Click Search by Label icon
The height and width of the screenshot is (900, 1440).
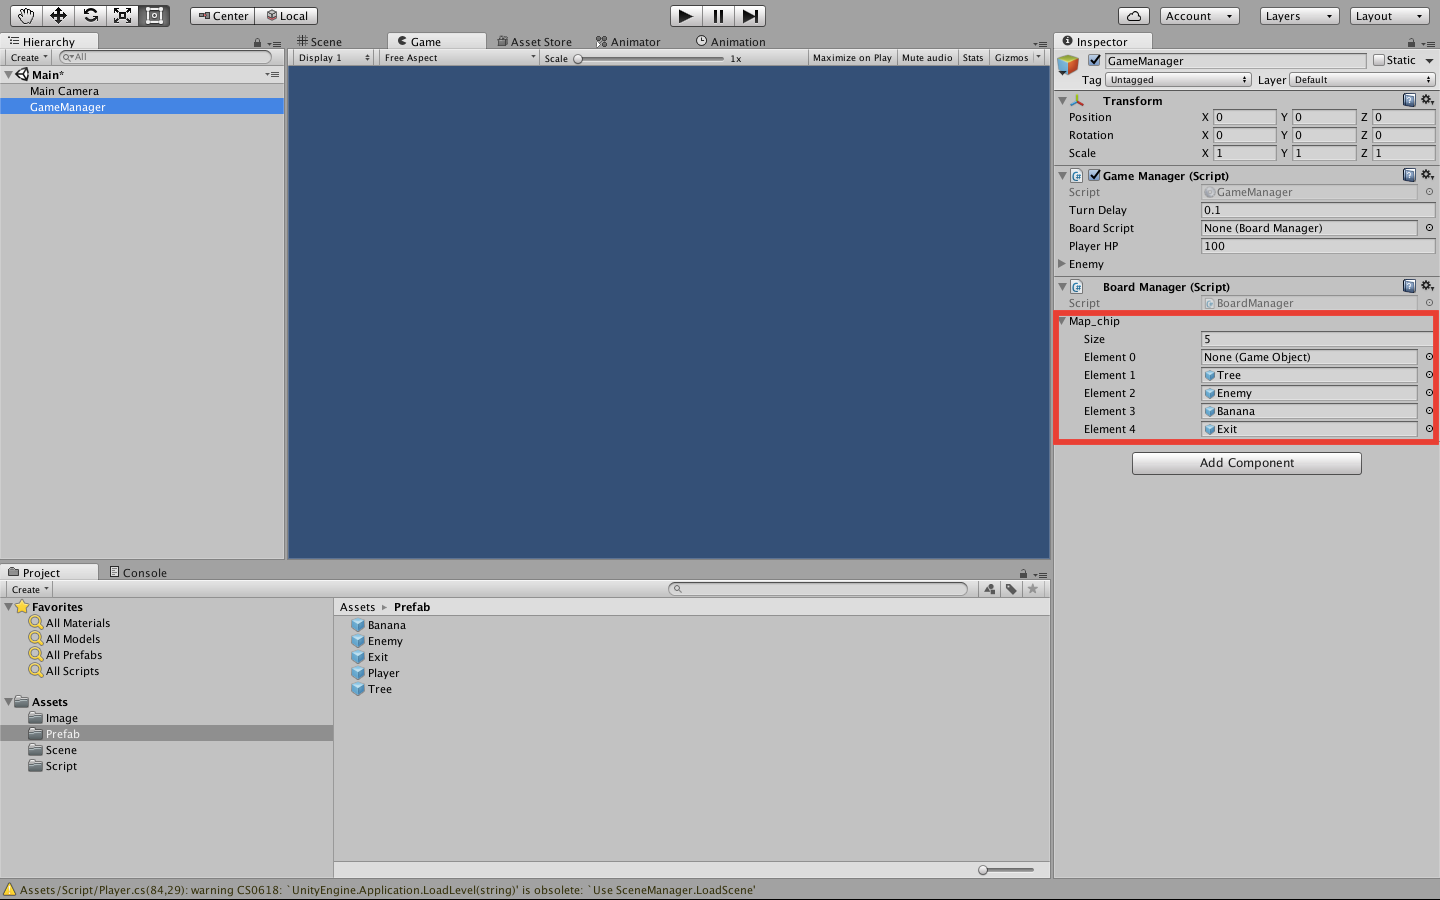(x=1011, y=589)
